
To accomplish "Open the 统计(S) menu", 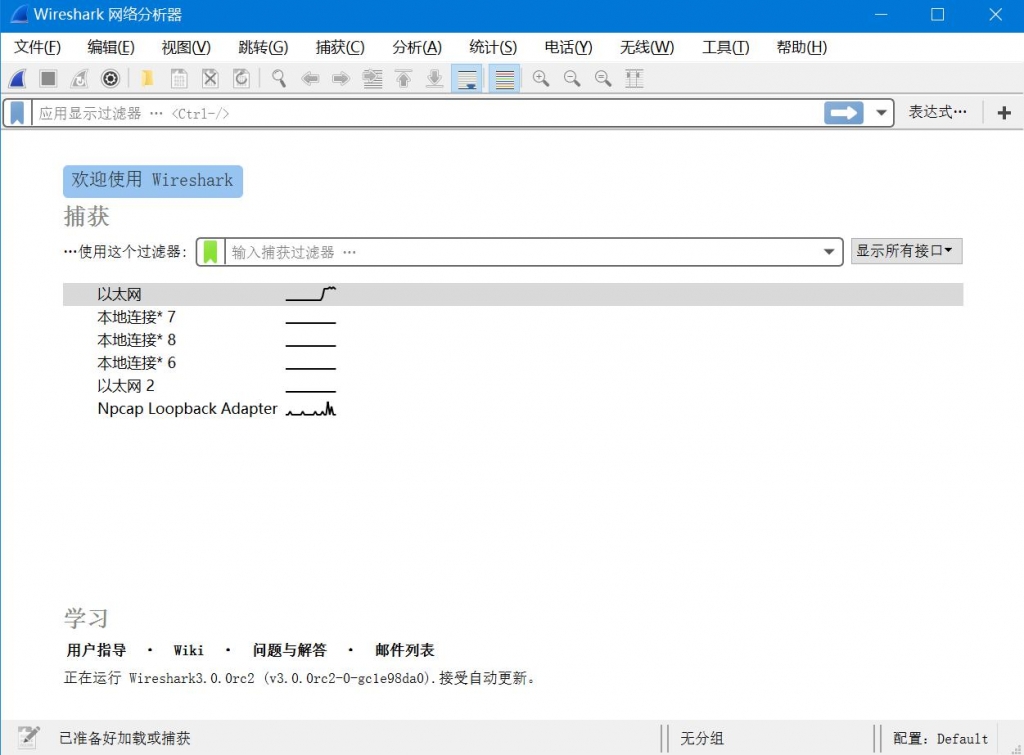I will click(493, 47).
